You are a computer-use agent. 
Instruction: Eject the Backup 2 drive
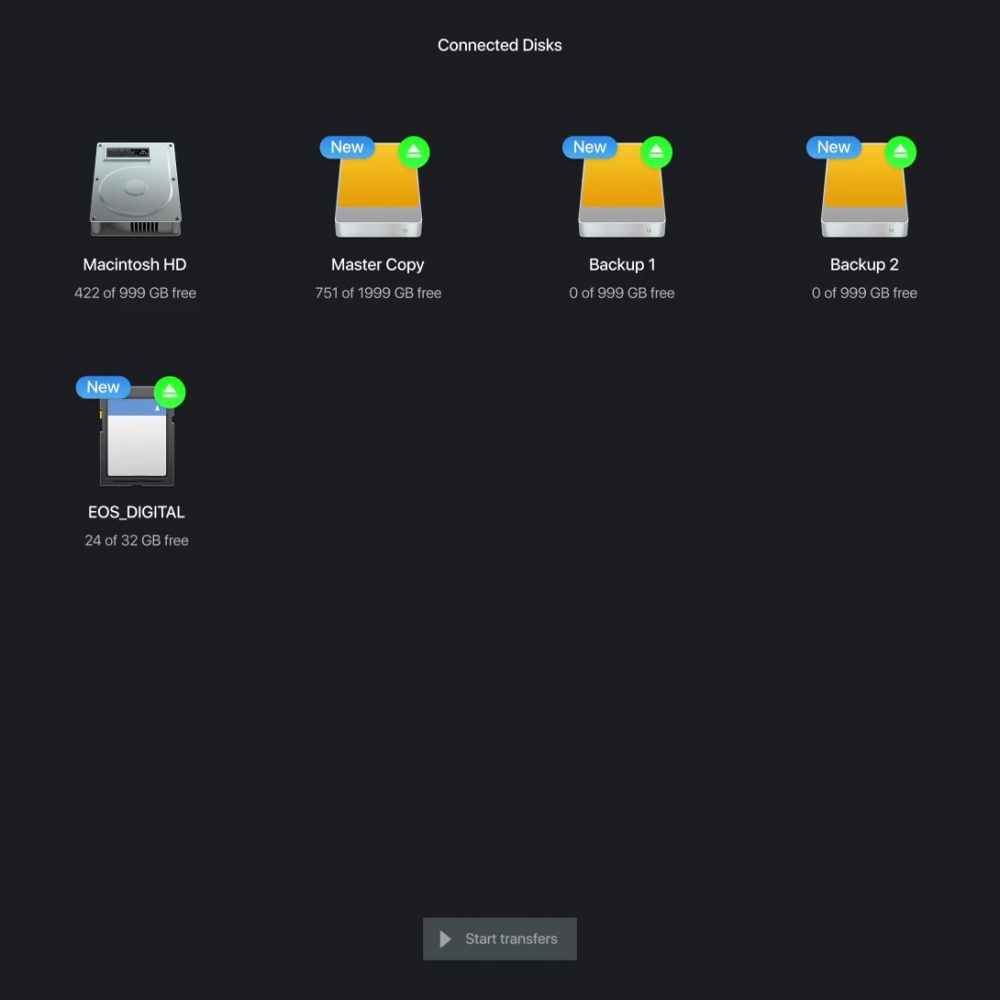[900, 152]
